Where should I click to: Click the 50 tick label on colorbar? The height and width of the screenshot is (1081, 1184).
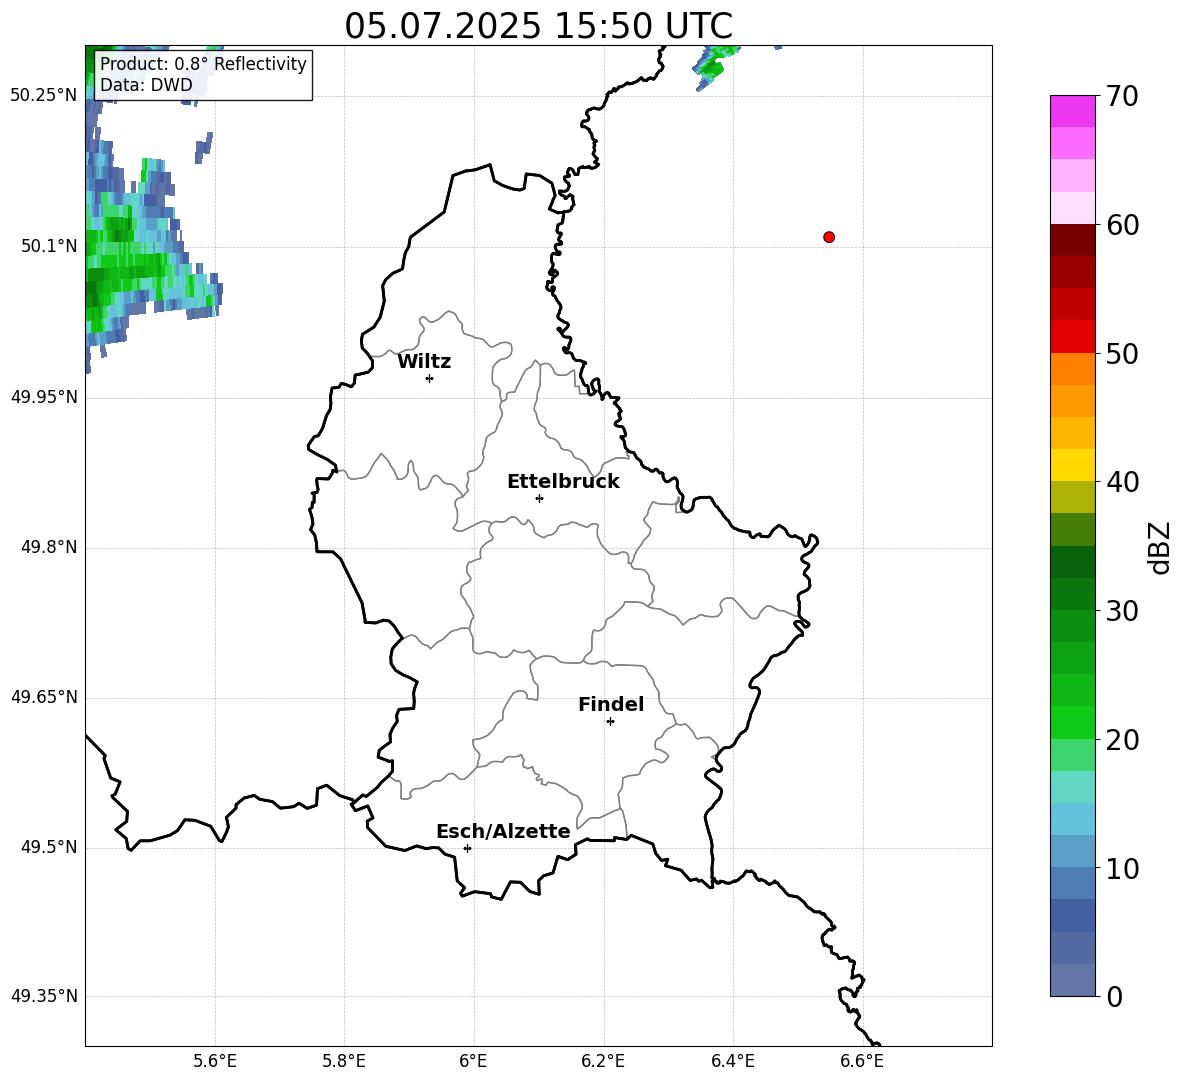[1122, 353]
